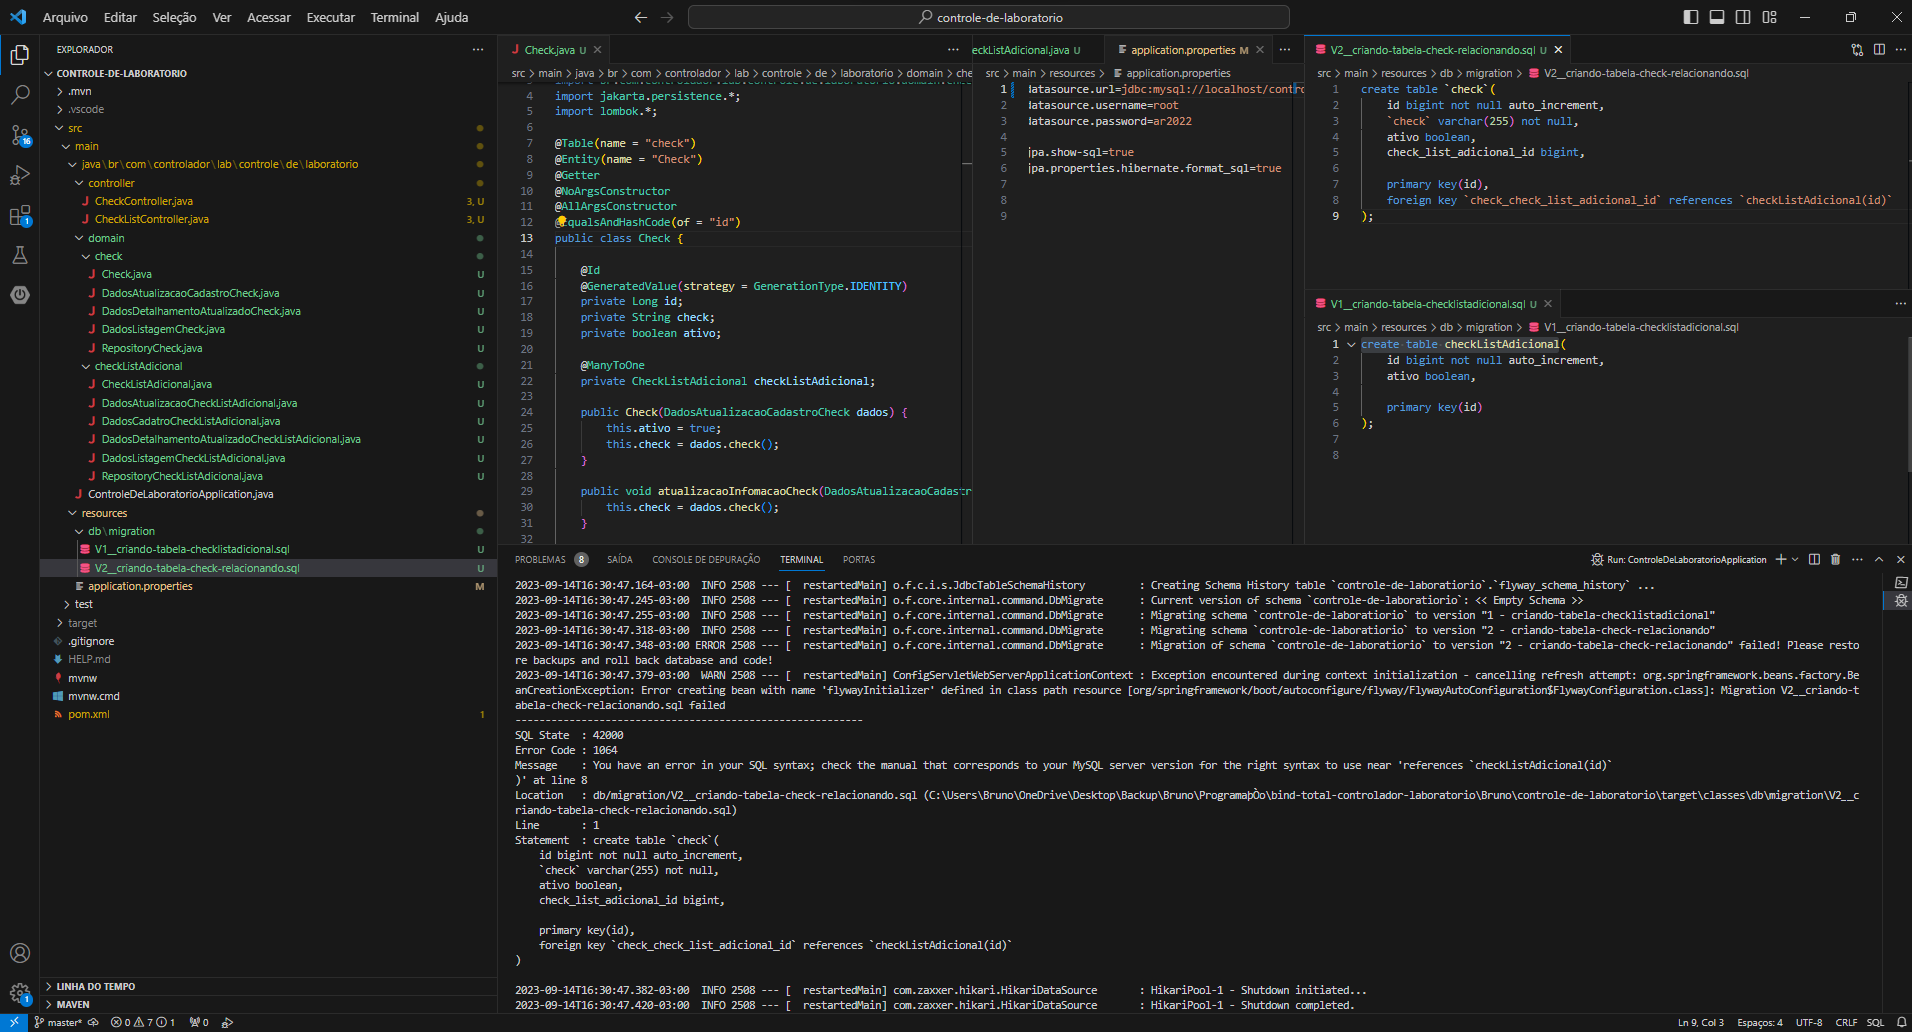Expand the LINHA DO TEMPO section
1912x1032 pixels.
(95, 986)
